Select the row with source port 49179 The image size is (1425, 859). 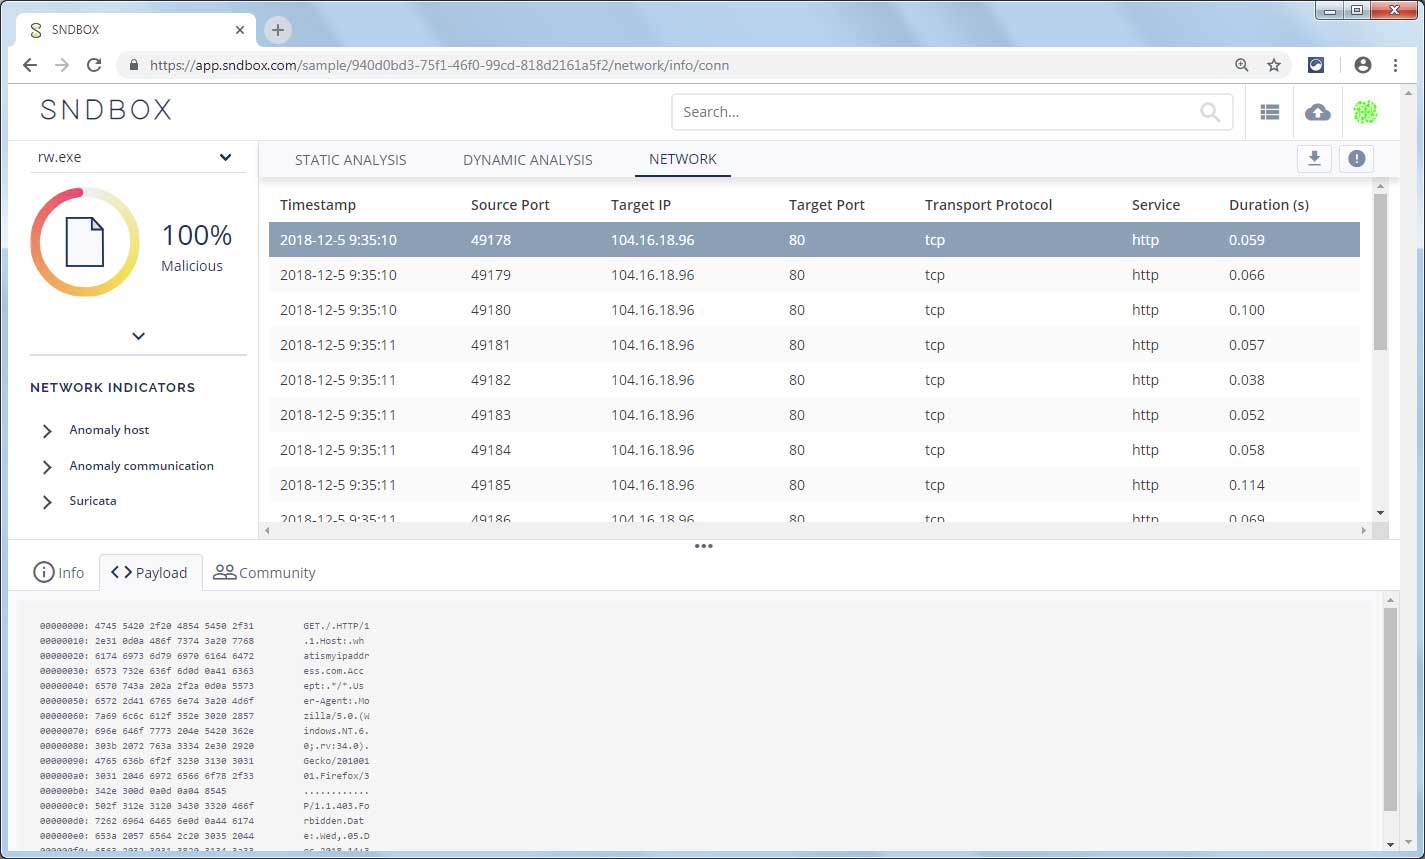pos(814,275)
